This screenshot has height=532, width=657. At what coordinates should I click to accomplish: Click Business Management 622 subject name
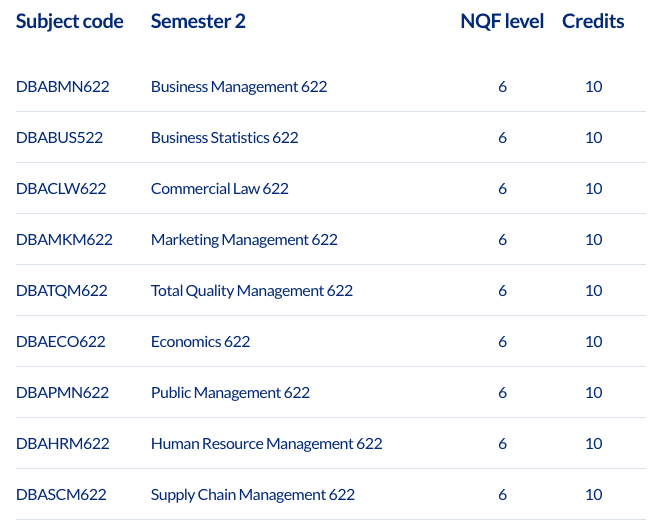coord(239,86)
